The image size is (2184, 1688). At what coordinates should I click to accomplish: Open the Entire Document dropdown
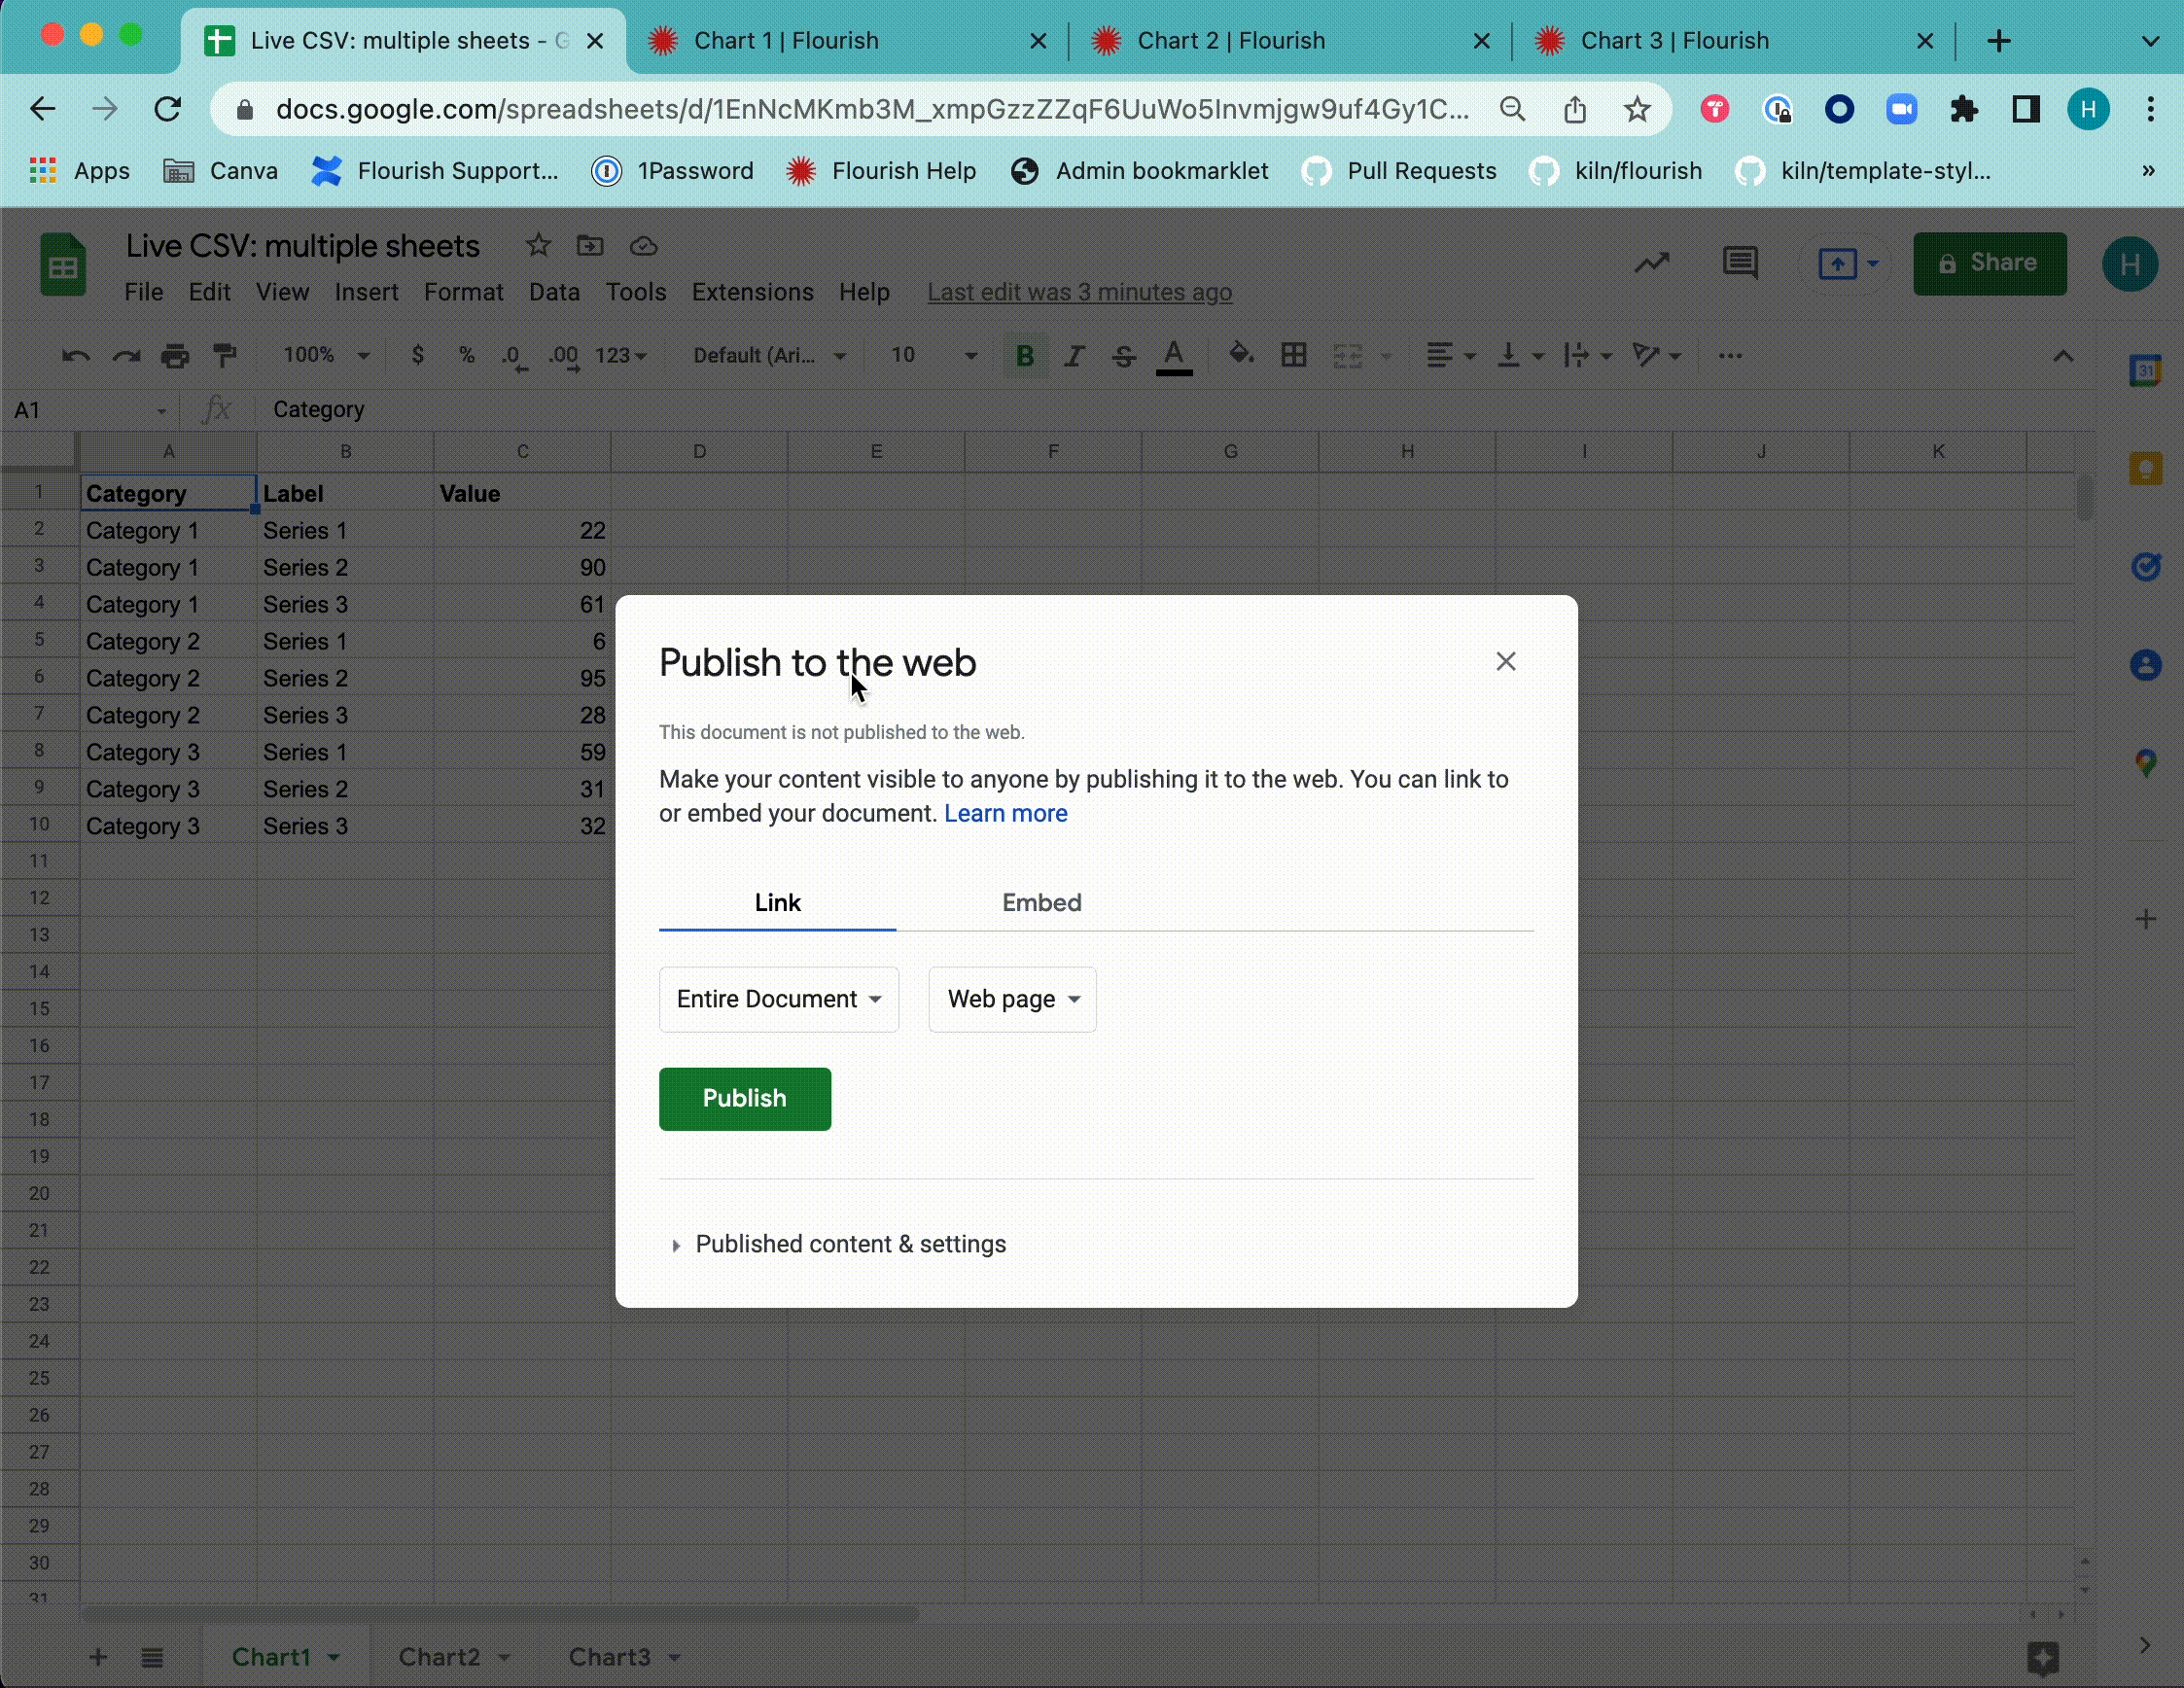point(778,999)
